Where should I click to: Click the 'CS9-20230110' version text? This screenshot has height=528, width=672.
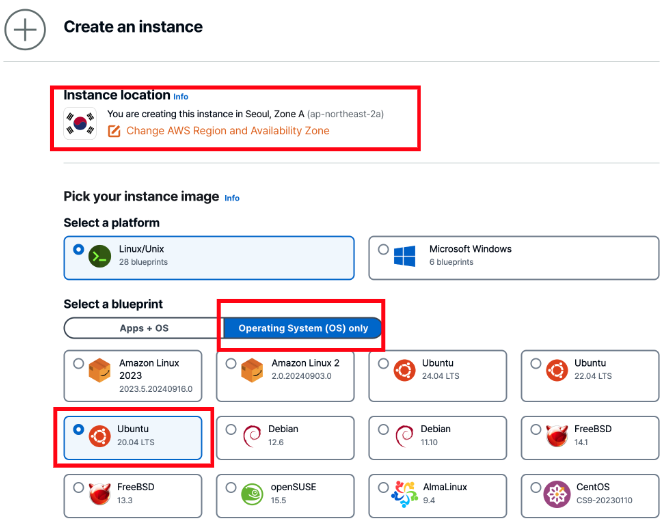(x=604, y=500)
